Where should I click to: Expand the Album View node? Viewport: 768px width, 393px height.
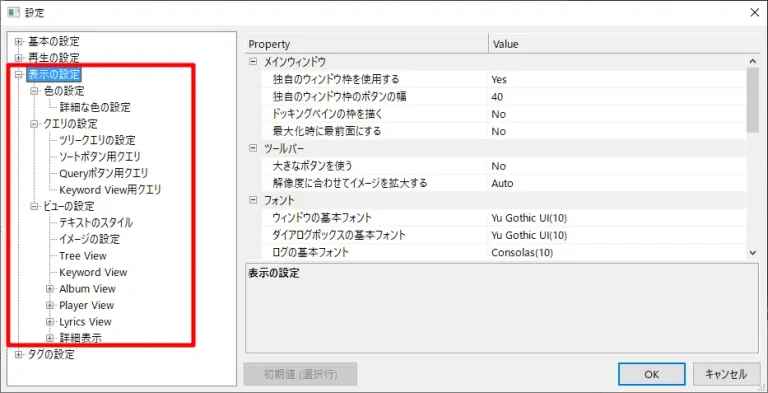tap(49, 289)
